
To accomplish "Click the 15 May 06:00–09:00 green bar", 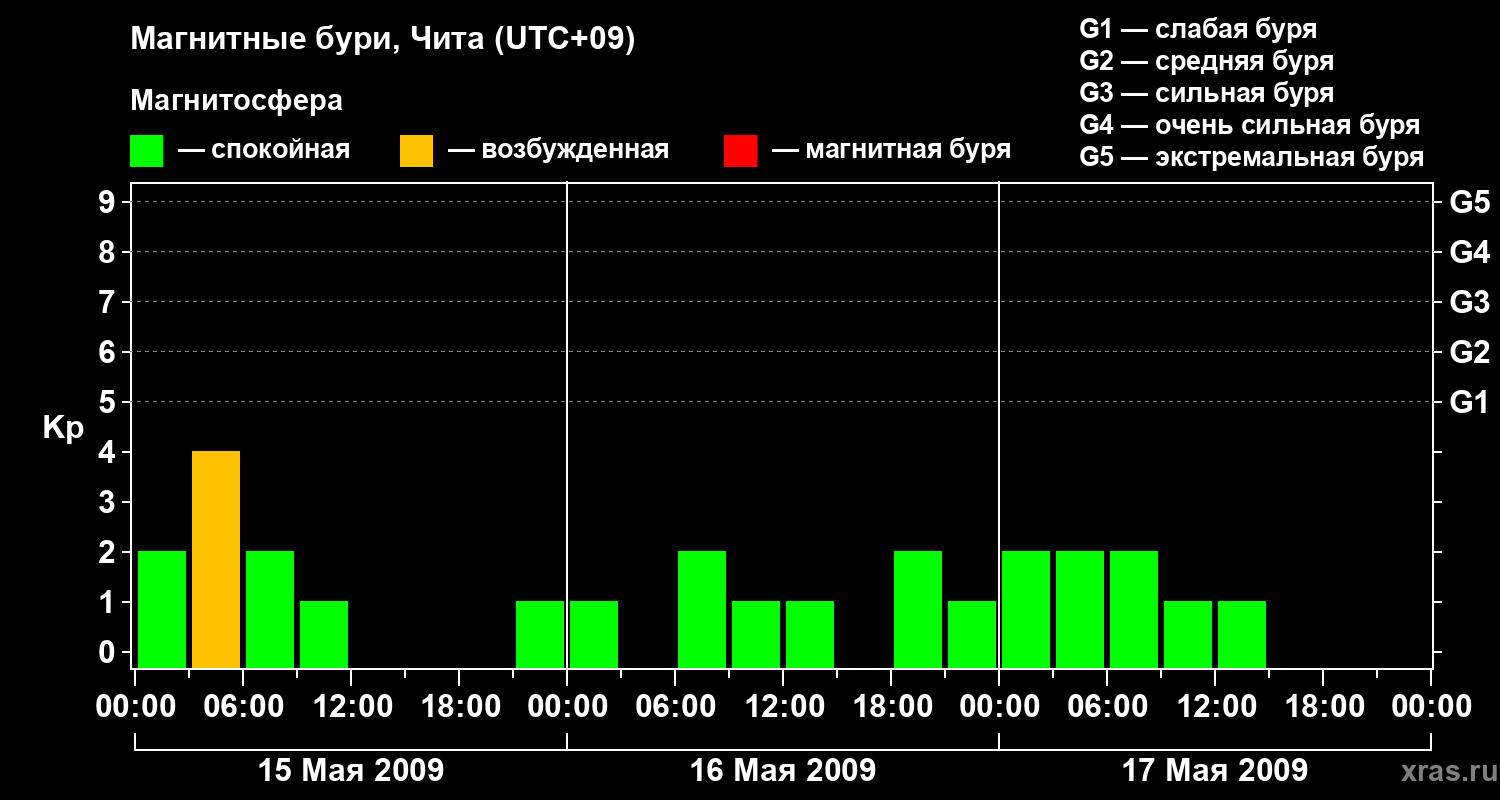I will click(270, 609).
